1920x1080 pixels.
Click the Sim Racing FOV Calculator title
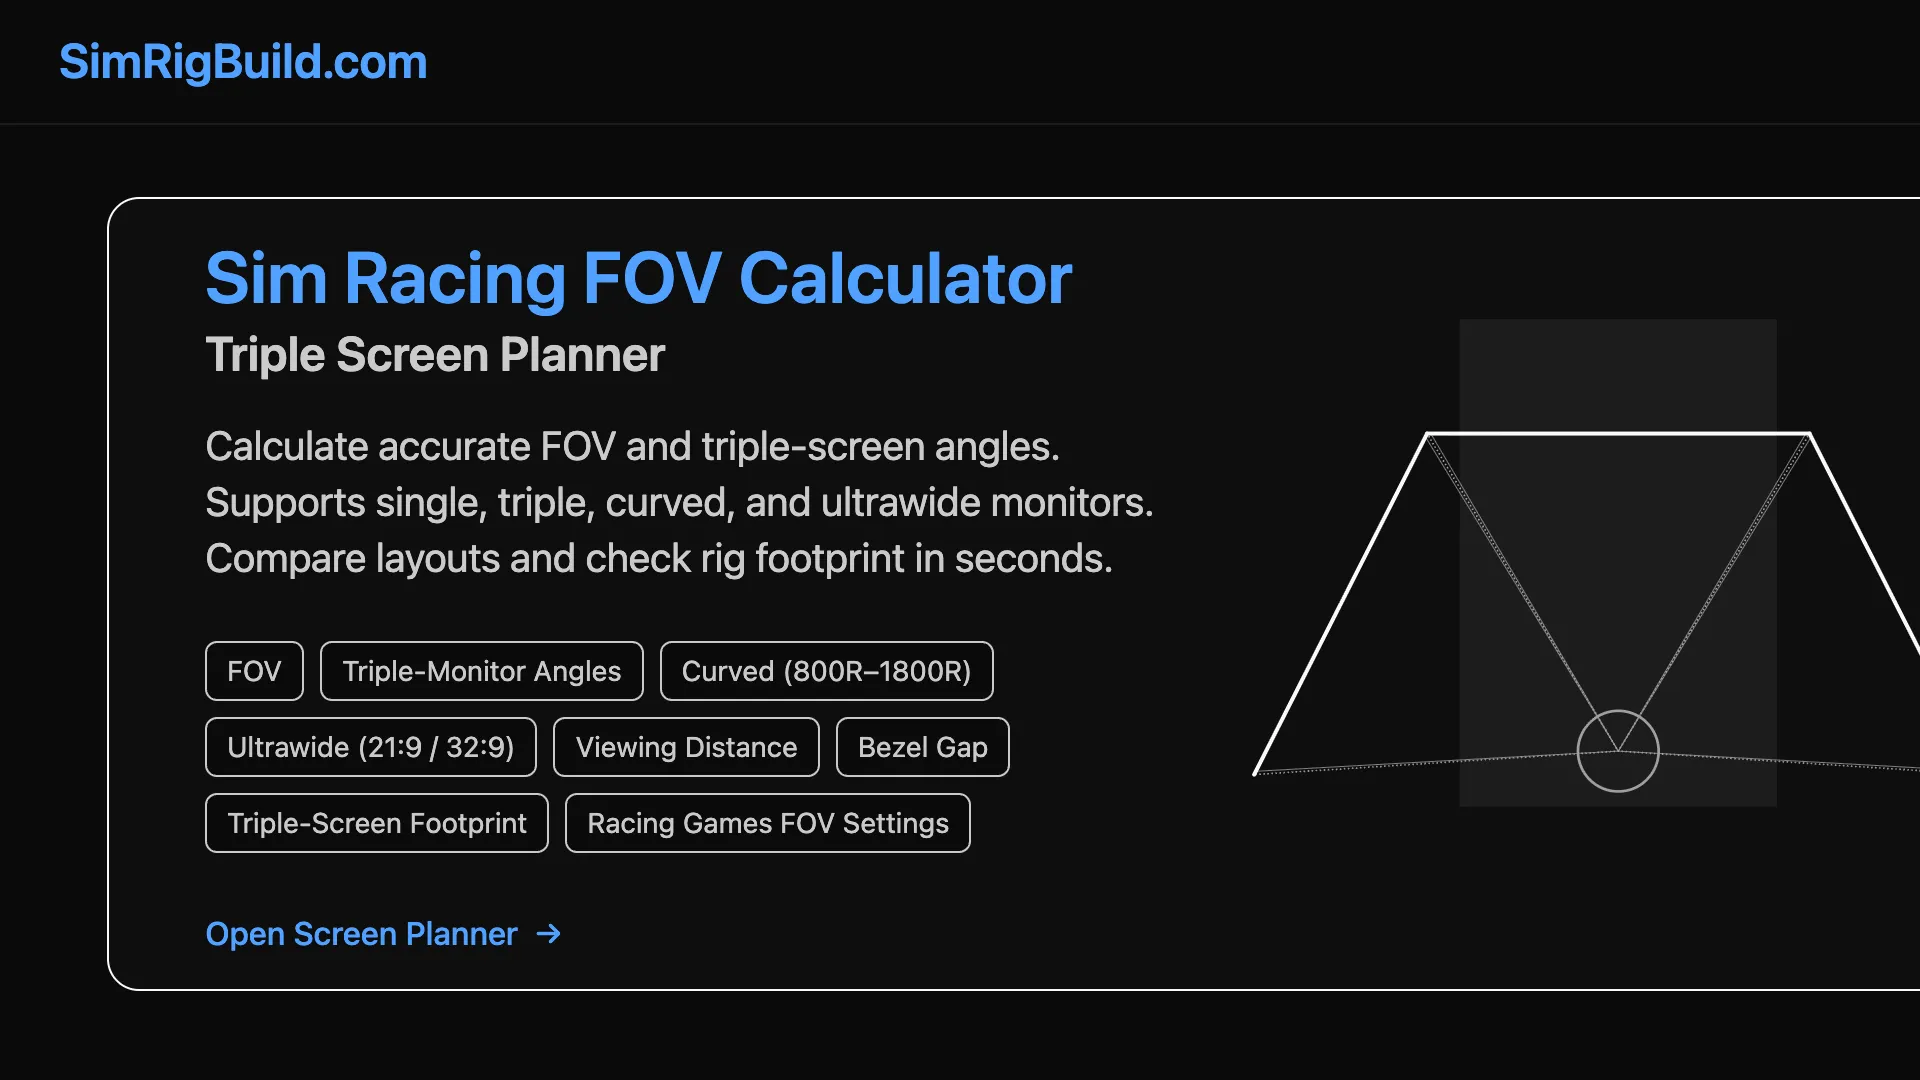point(638,278)
